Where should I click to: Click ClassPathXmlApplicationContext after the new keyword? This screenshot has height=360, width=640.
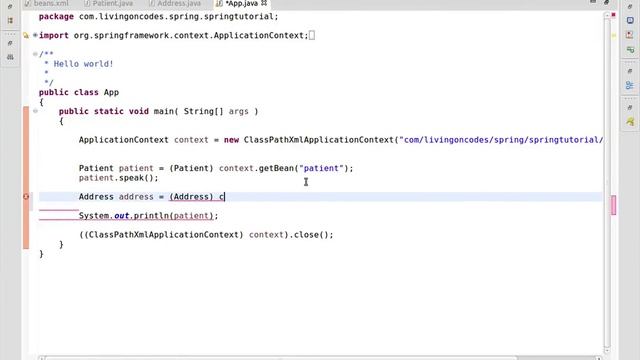318,140
